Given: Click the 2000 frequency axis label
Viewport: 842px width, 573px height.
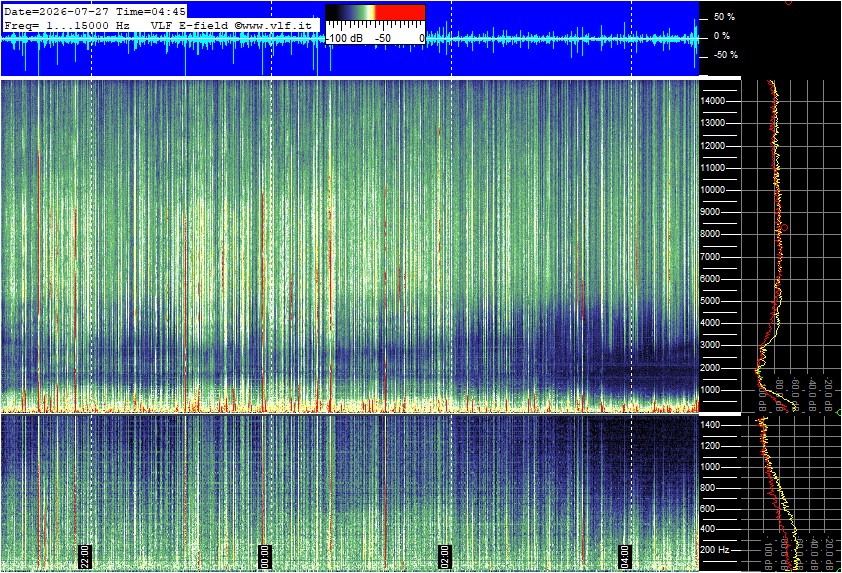Looking at the screenshot, I should click(711, 368).
